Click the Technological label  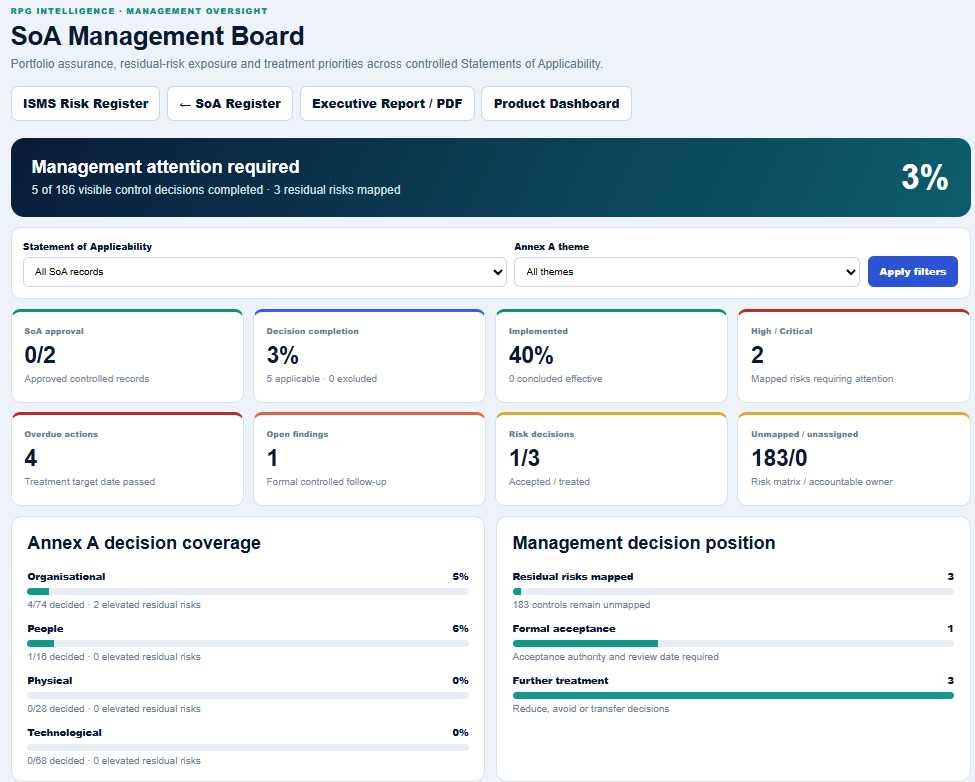(65, 733)
